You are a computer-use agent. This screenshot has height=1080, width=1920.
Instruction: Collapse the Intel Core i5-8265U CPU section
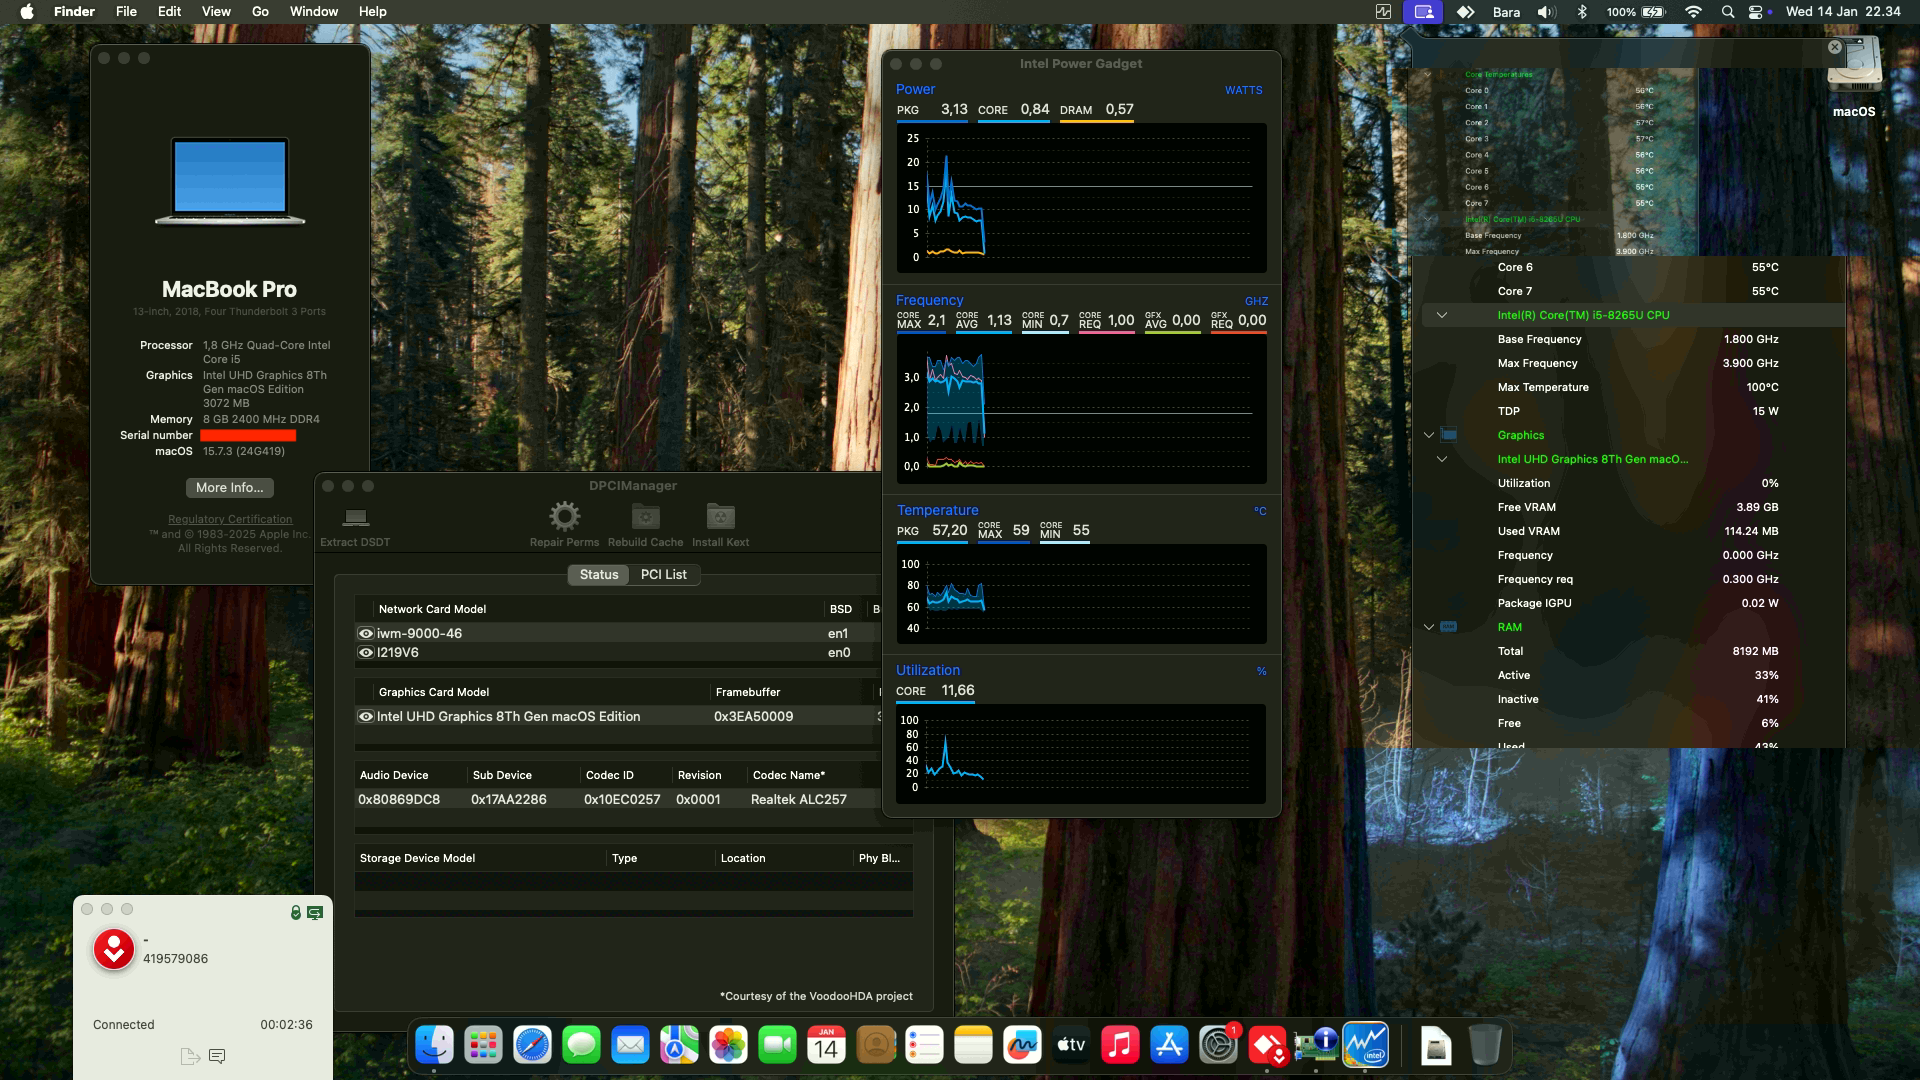click(x=1443, y=314)
